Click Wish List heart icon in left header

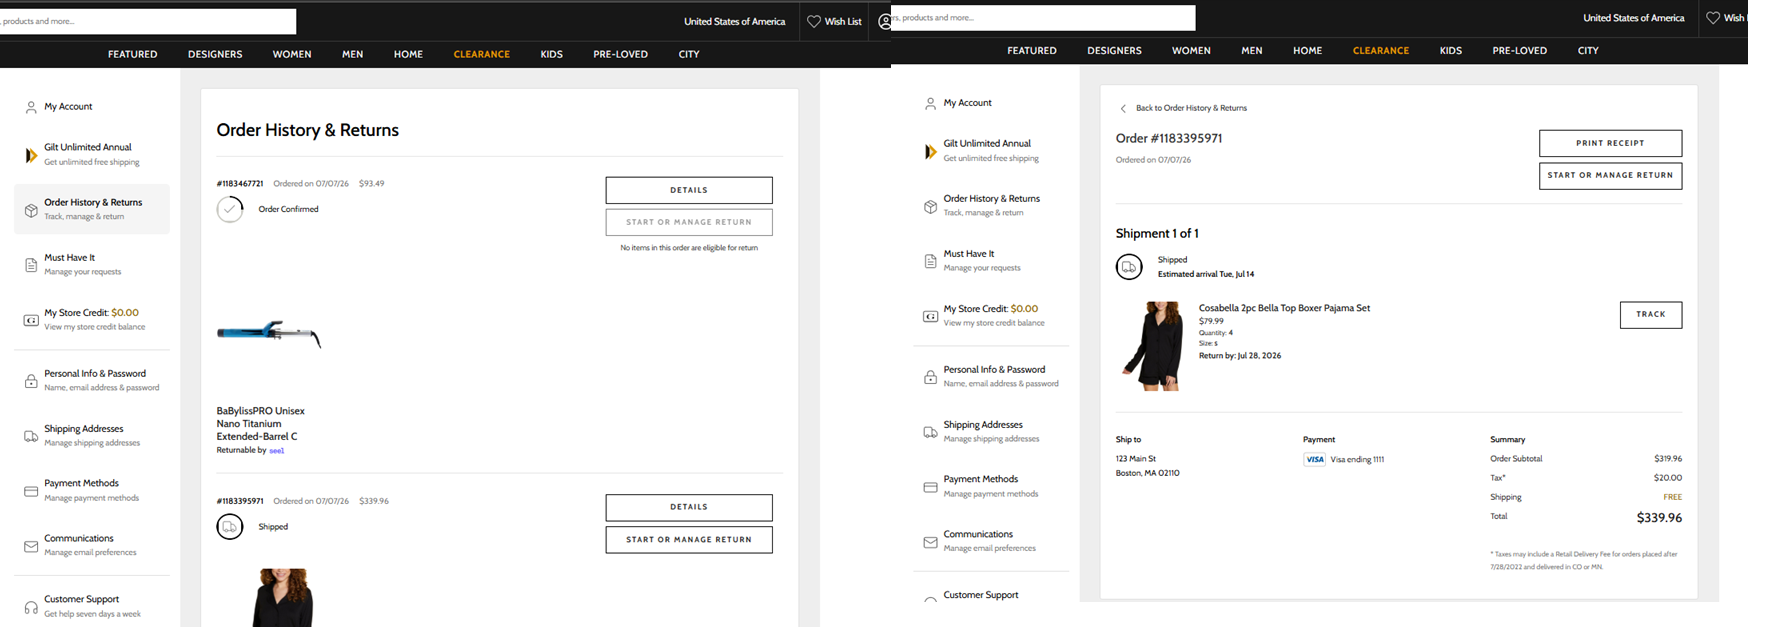[814, 21]
